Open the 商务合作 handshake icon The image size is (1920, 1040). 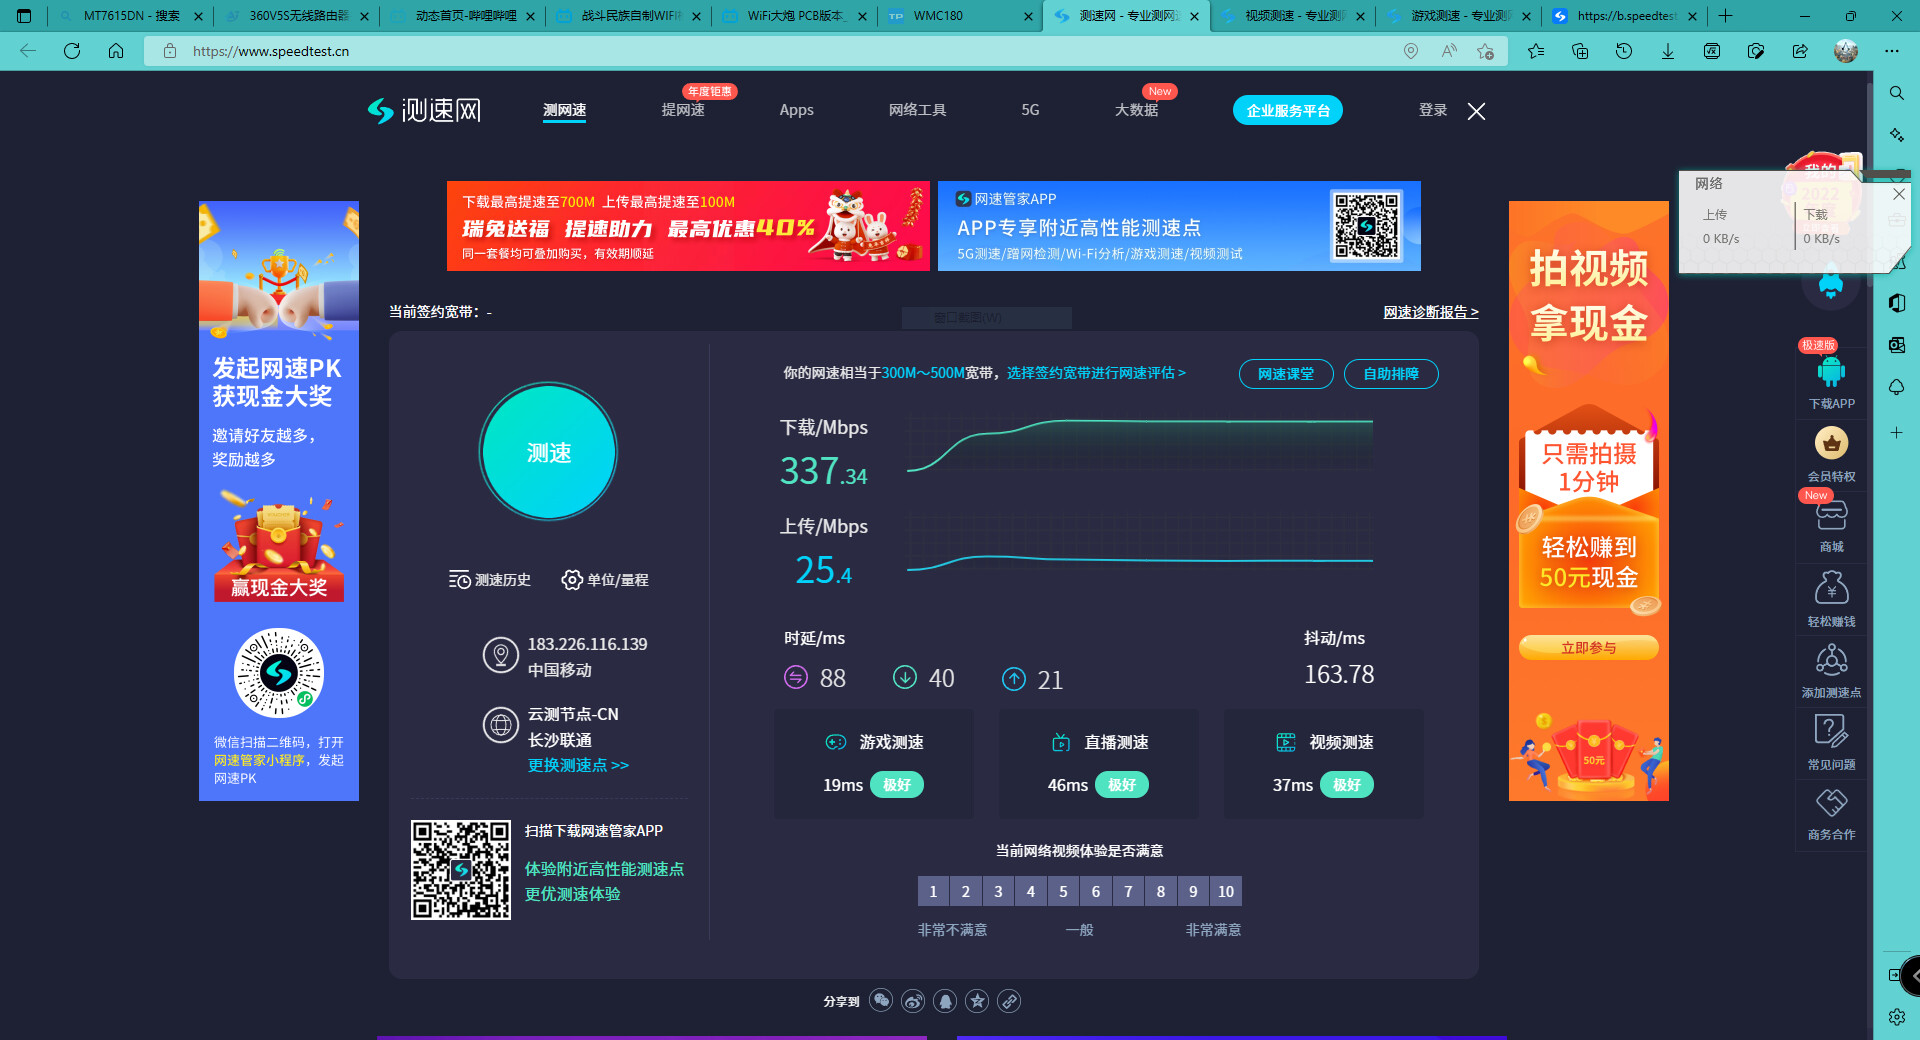[1831, 805]
